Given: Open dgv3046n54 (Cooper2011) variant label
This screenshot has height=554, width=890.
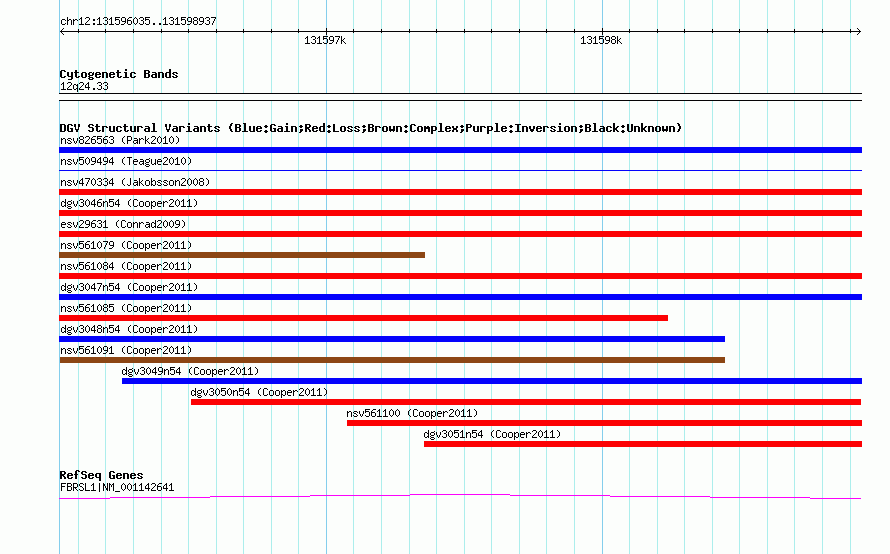Looking at the screenshot, I should [x=129, y=203].
